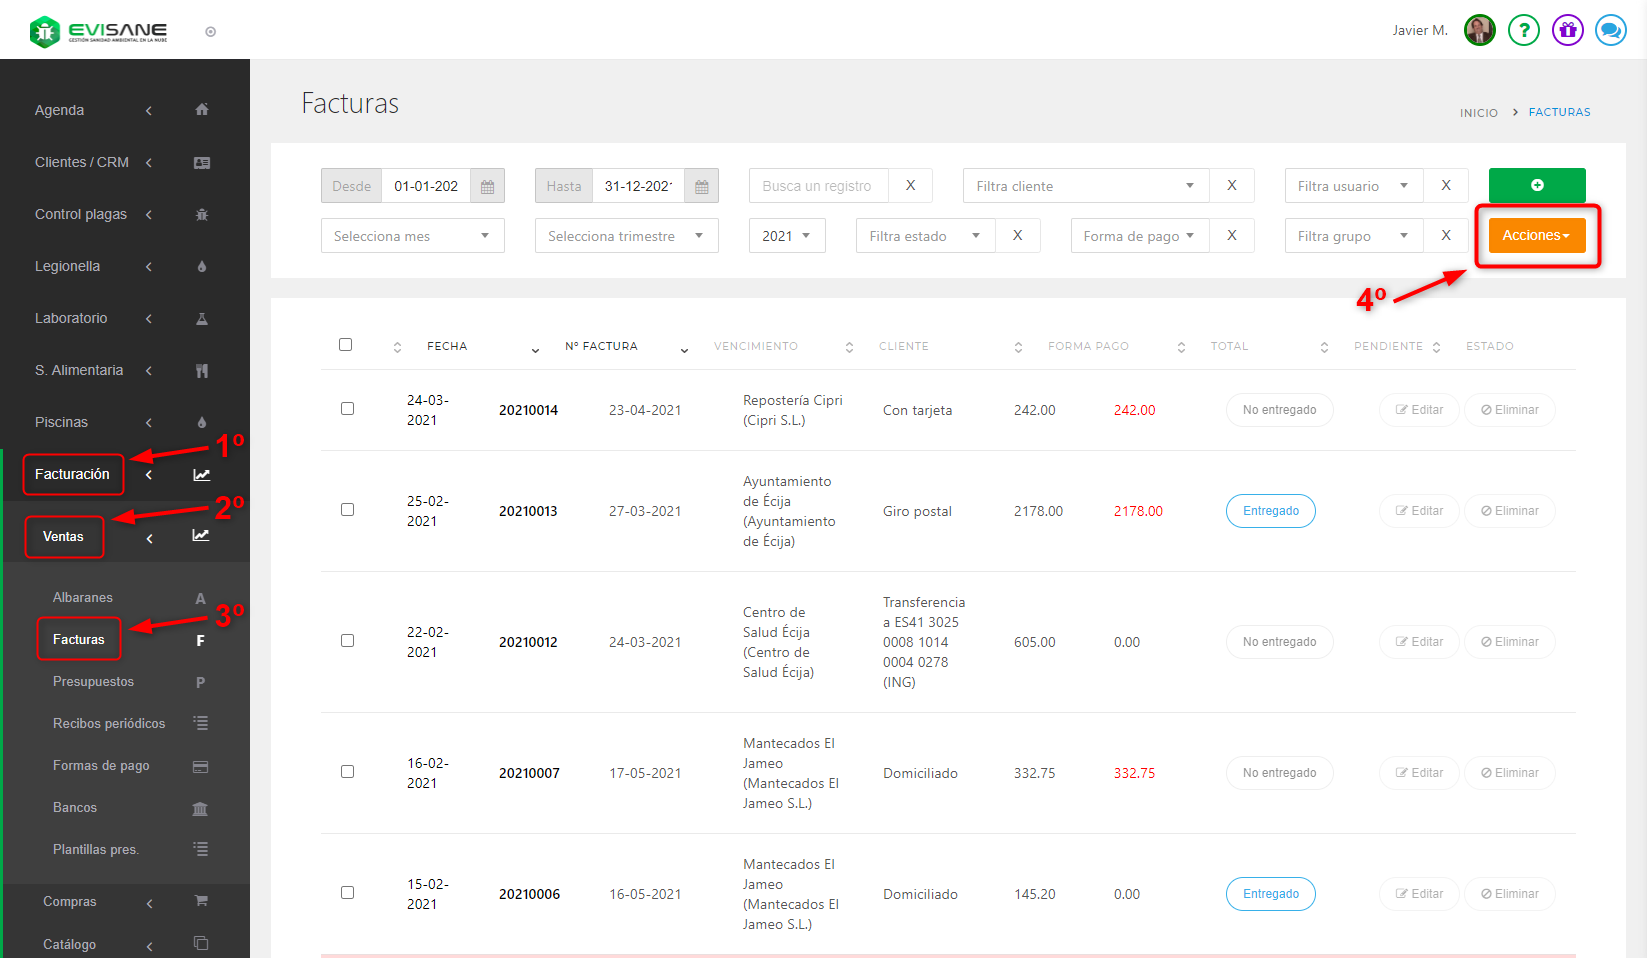Open Presupuestos in the sidebar
The image size is (1647, 958).
(x=93, y=682)
